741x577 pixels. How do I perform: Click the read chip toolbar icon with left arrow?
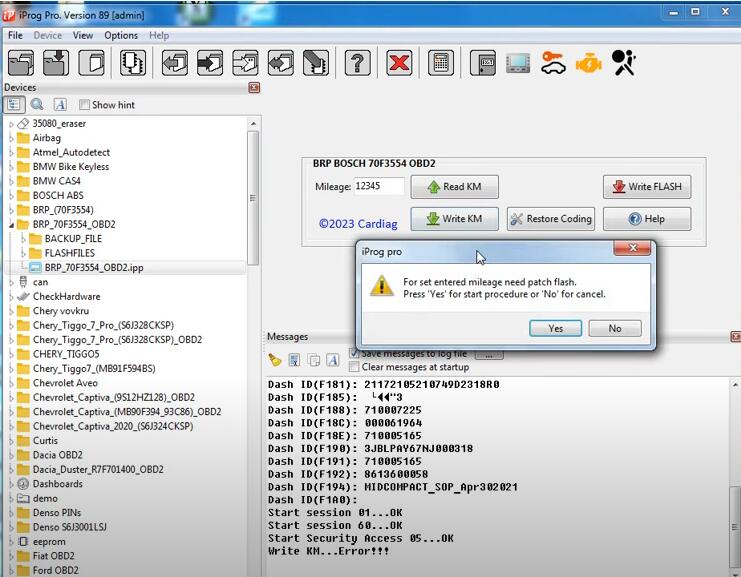tap(175, 62)
